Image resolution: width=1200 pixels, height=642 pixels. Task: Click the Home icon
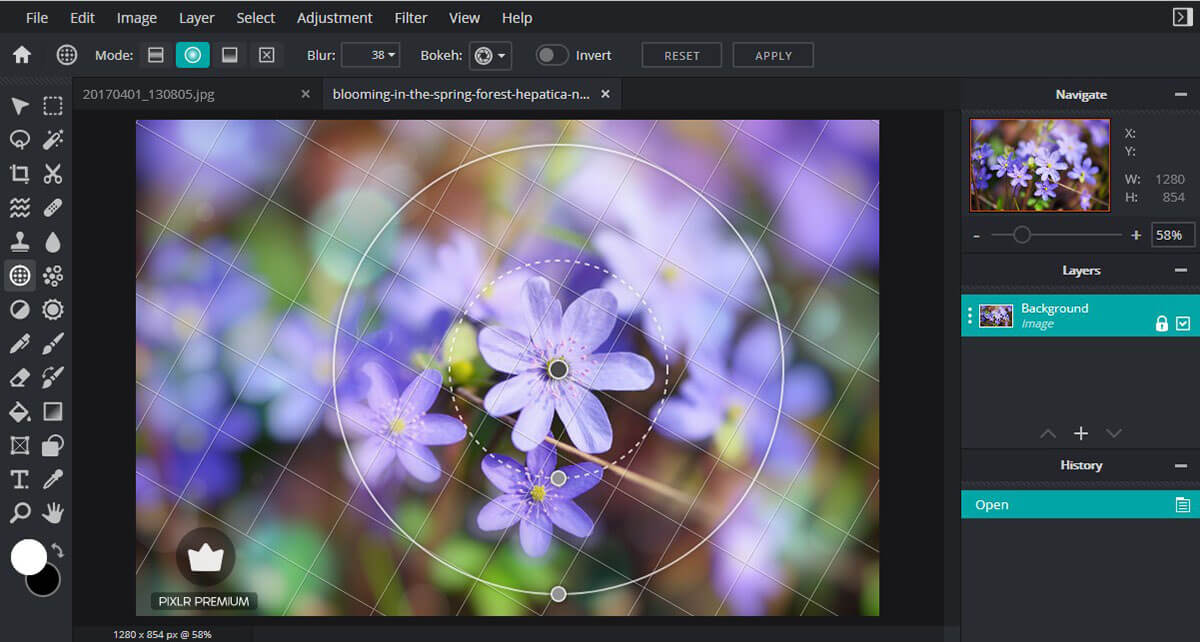coord(21,55)
